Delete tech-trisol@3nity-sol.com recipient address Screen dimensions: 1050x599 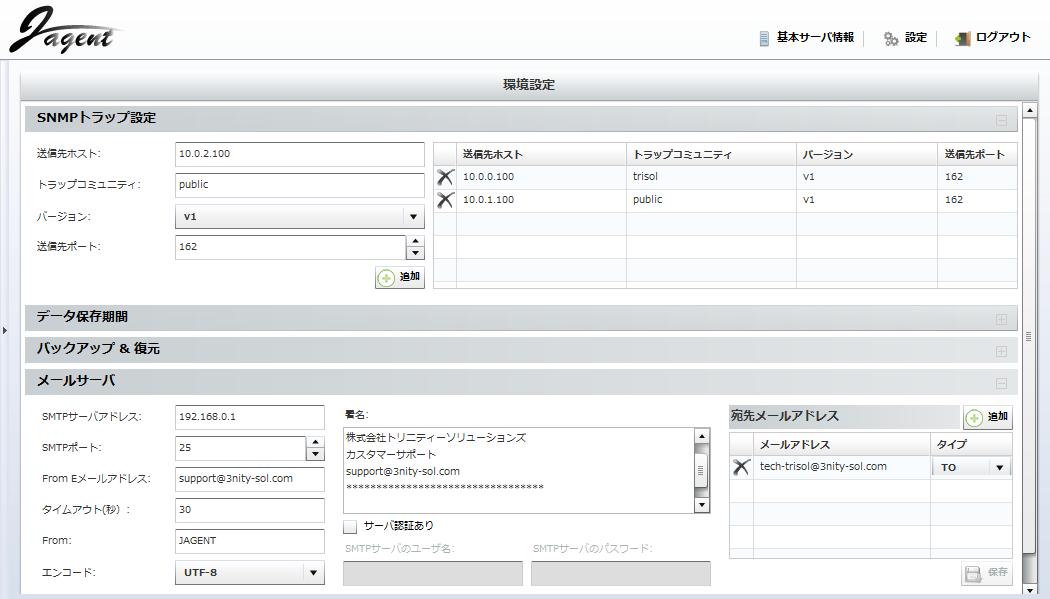741,467
